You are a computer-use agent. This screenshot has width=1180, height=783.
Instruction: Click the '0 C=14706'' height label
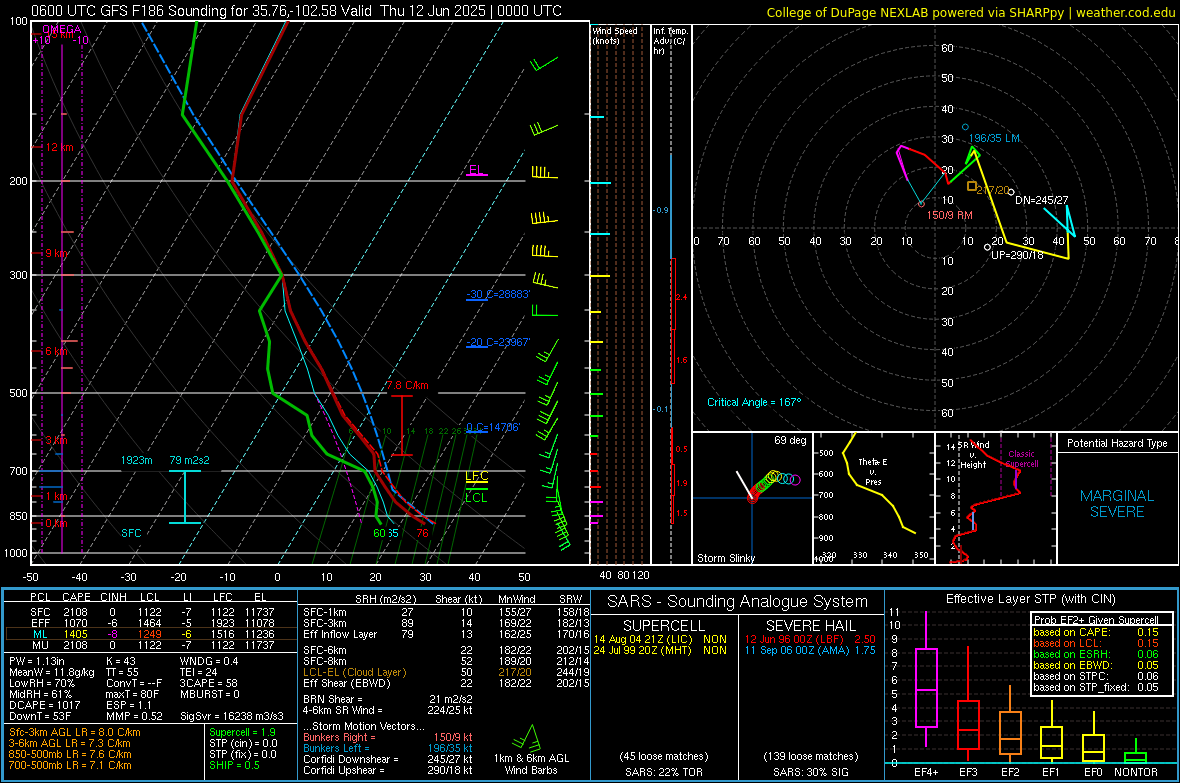(x=493, y=427)
